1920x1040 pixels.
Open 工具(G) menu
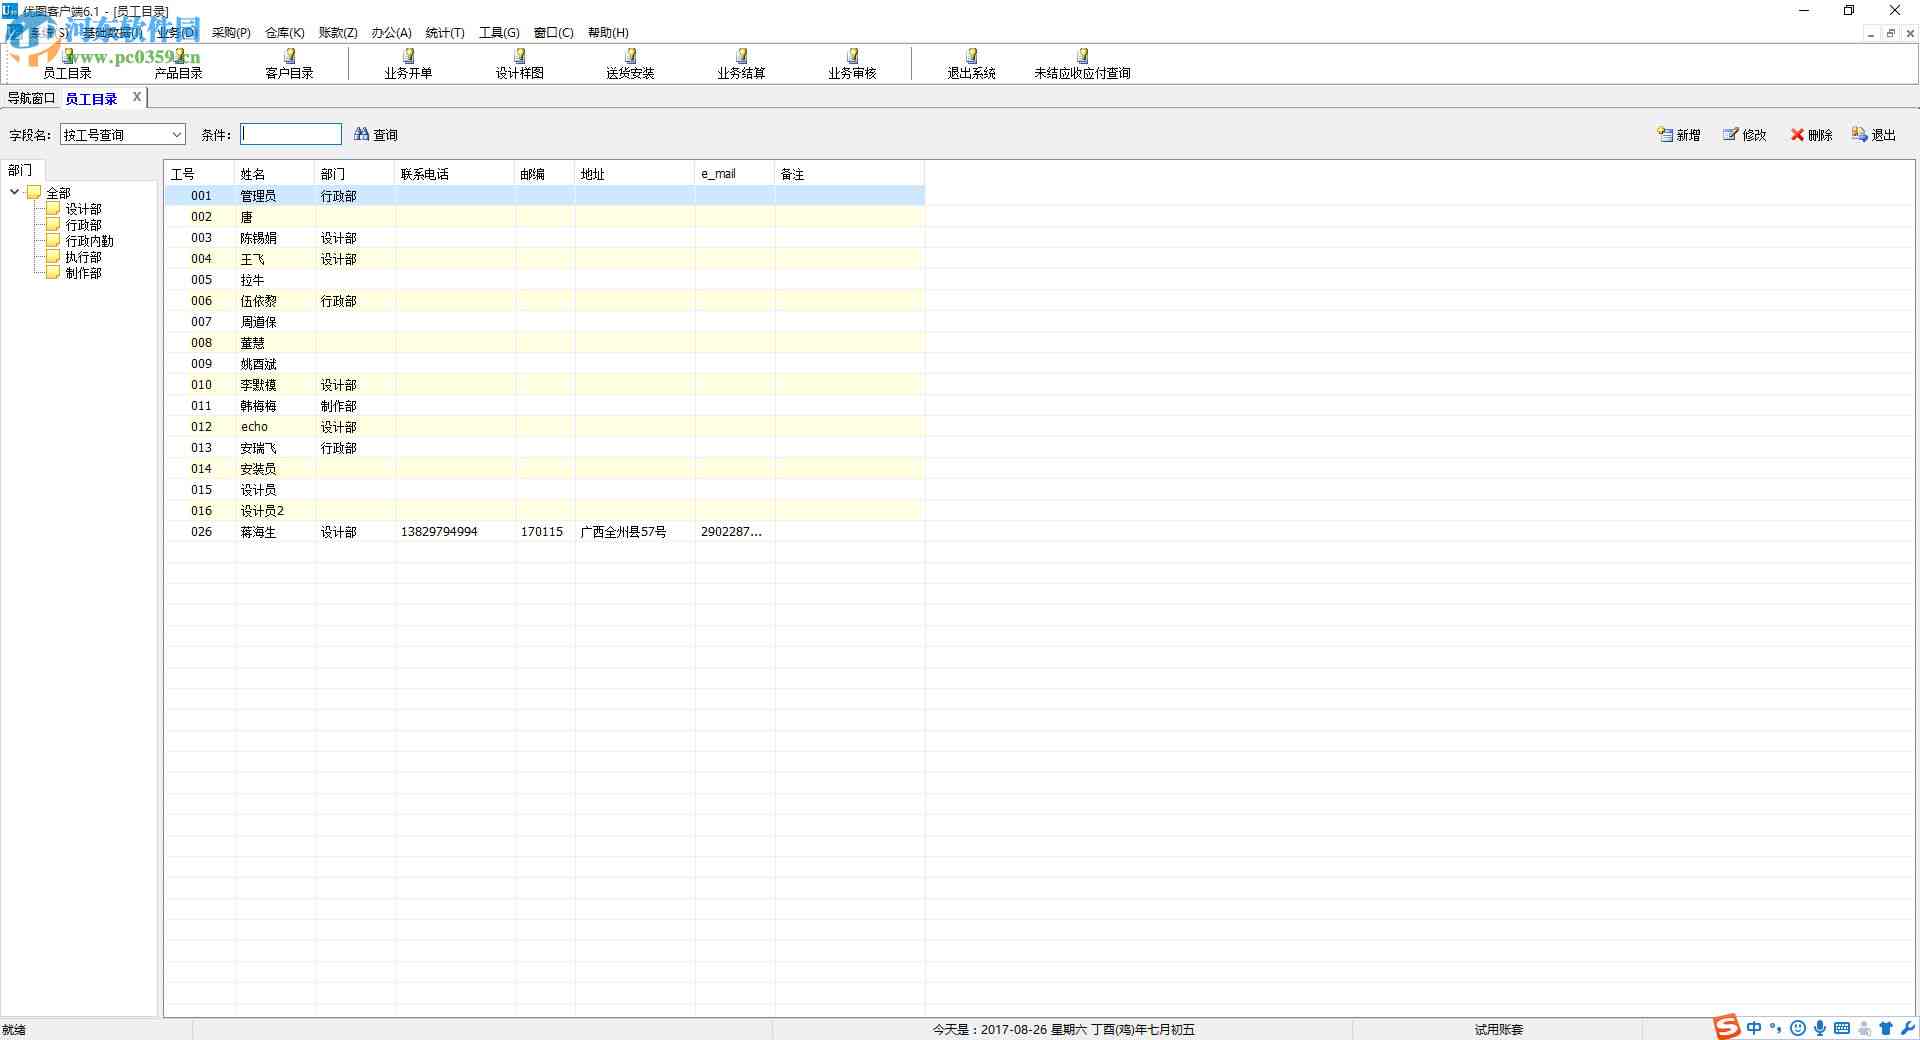(x=499, y=33)
